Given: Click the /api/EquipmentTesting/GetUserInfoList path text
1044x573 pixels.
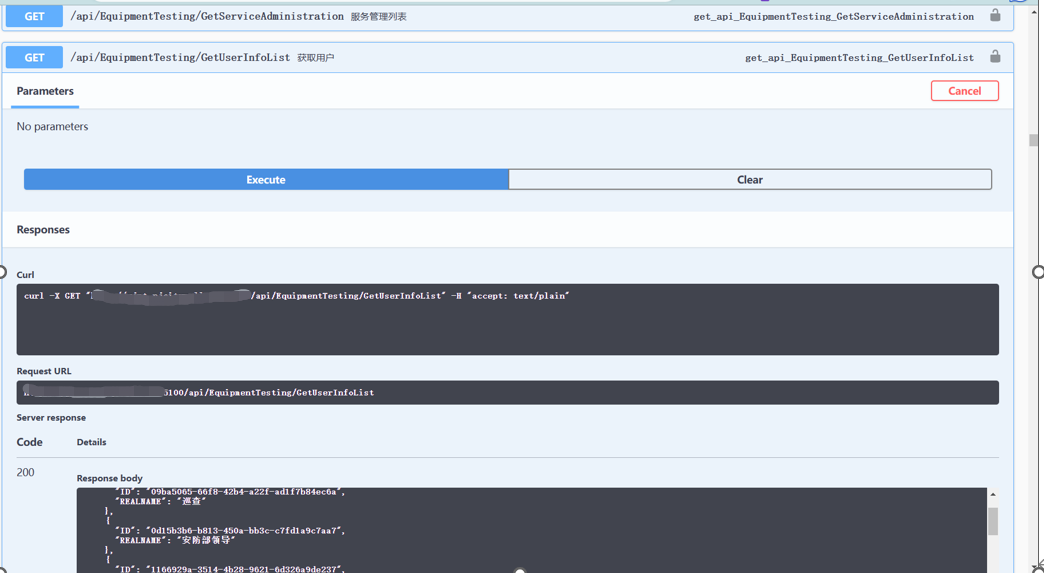Looking at the screenshot, I should click(180, 57).
